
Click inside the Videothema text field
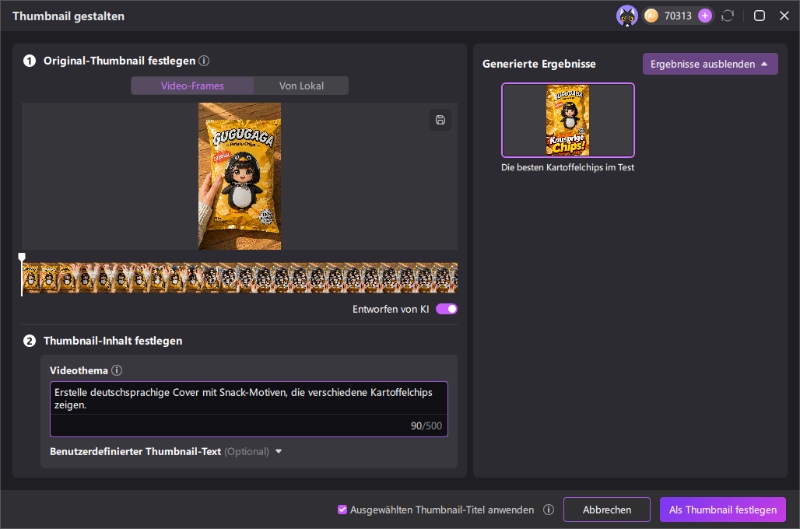coord(249,409)
